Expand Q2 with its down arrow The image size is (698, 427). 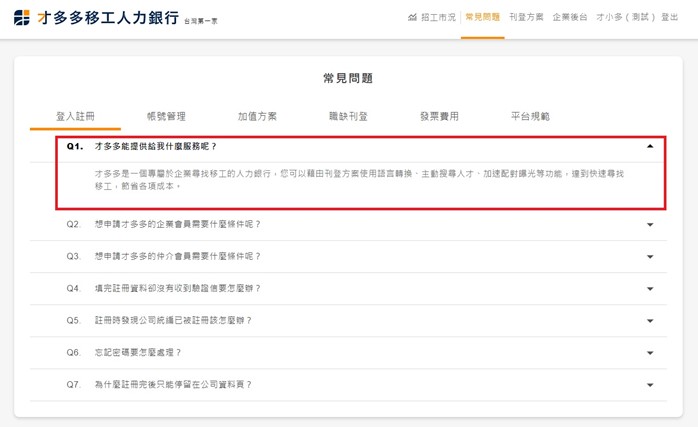(x=650, y=225)
